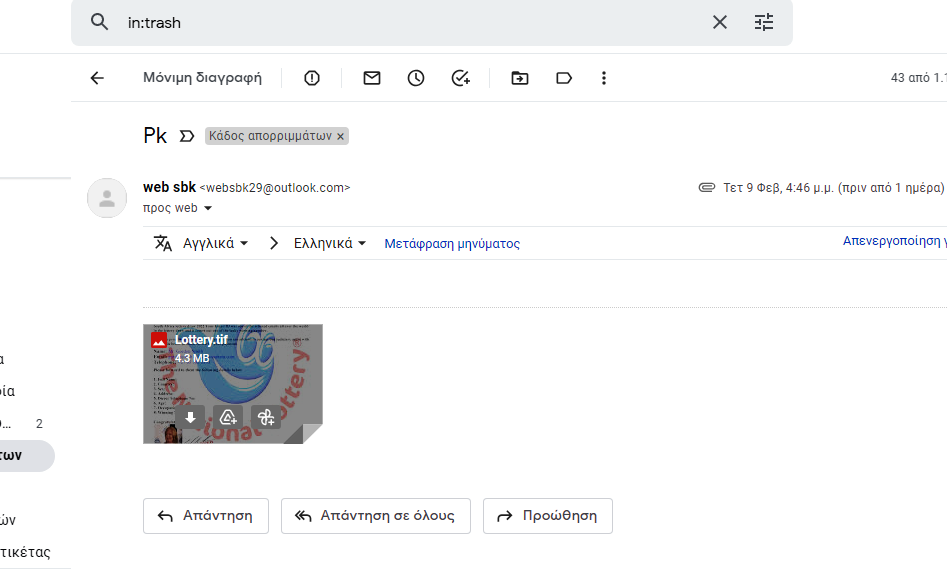Click the back arrow to return to Trash

[x=97, y=78]
